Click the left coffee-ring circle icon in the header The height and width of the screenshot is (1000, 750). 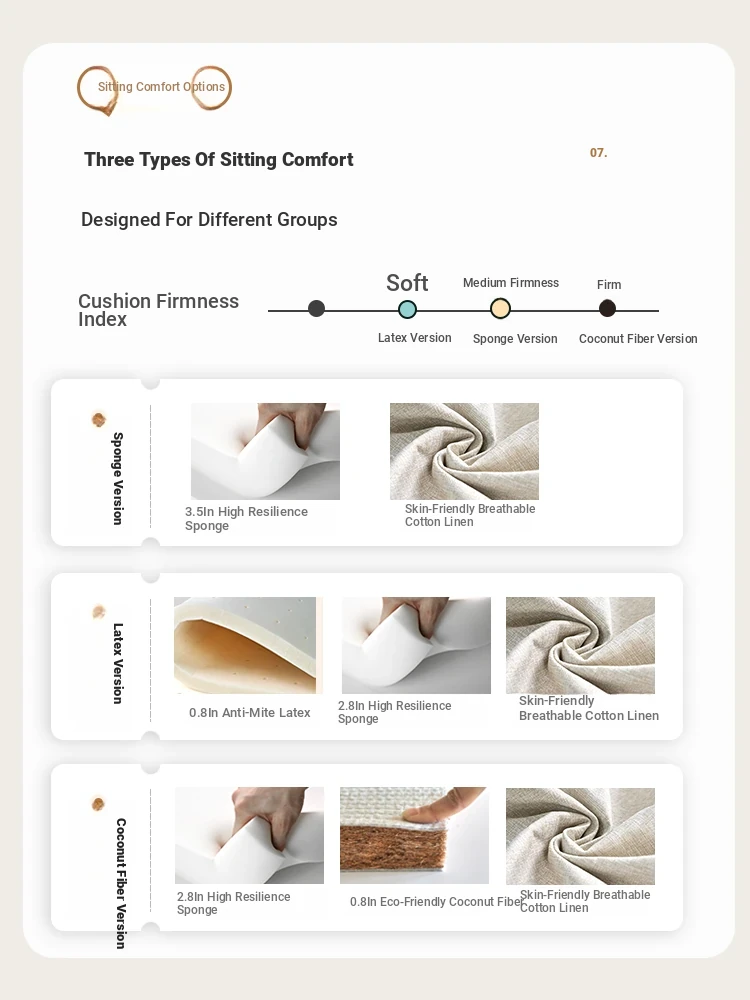98,89
